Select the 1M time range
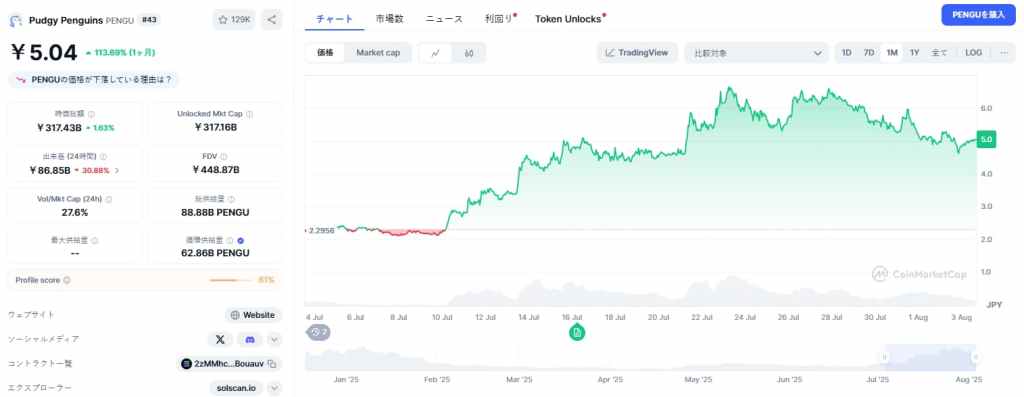 (891, 53)
